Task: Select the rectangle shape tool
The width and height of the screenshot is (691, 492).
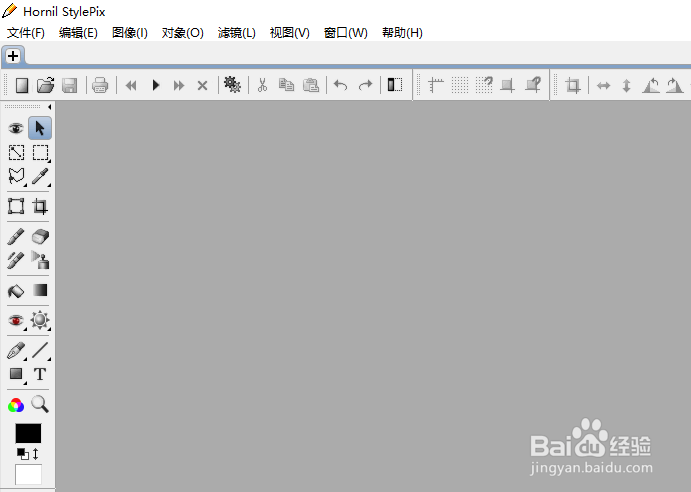Action: [x=17, y=375]
